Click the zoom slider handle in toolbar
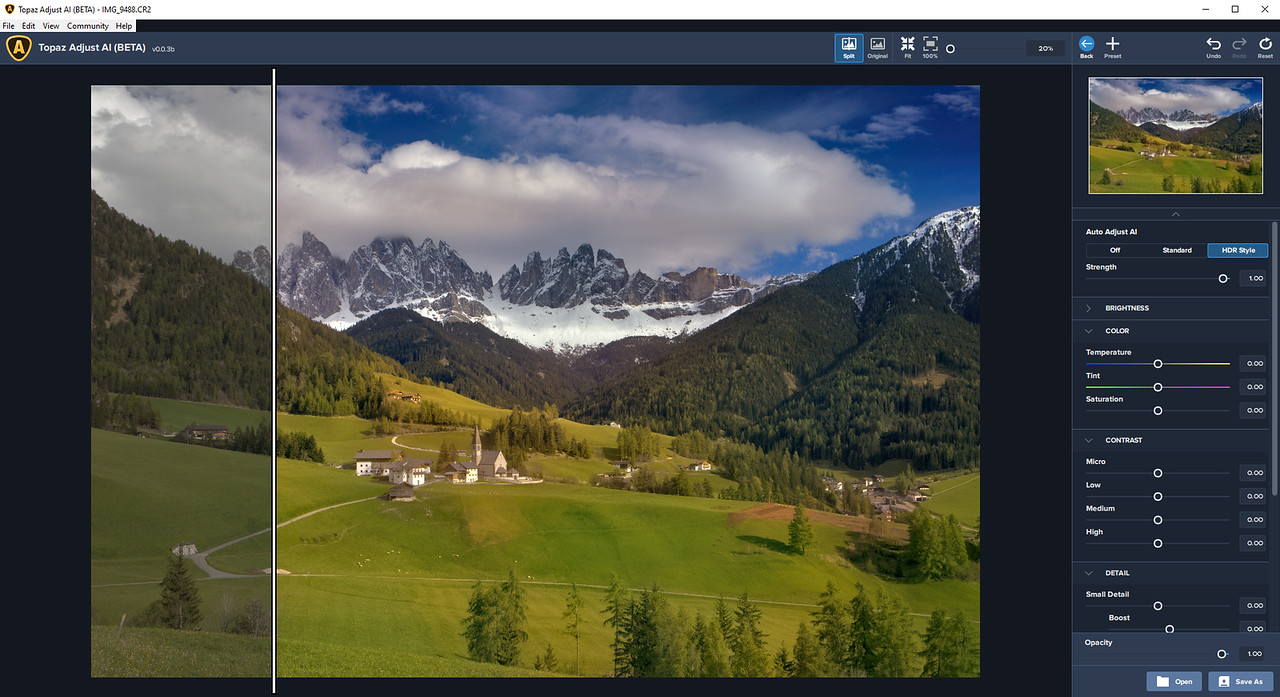This screenshot has width=1280, height=697. coord(950,48)
